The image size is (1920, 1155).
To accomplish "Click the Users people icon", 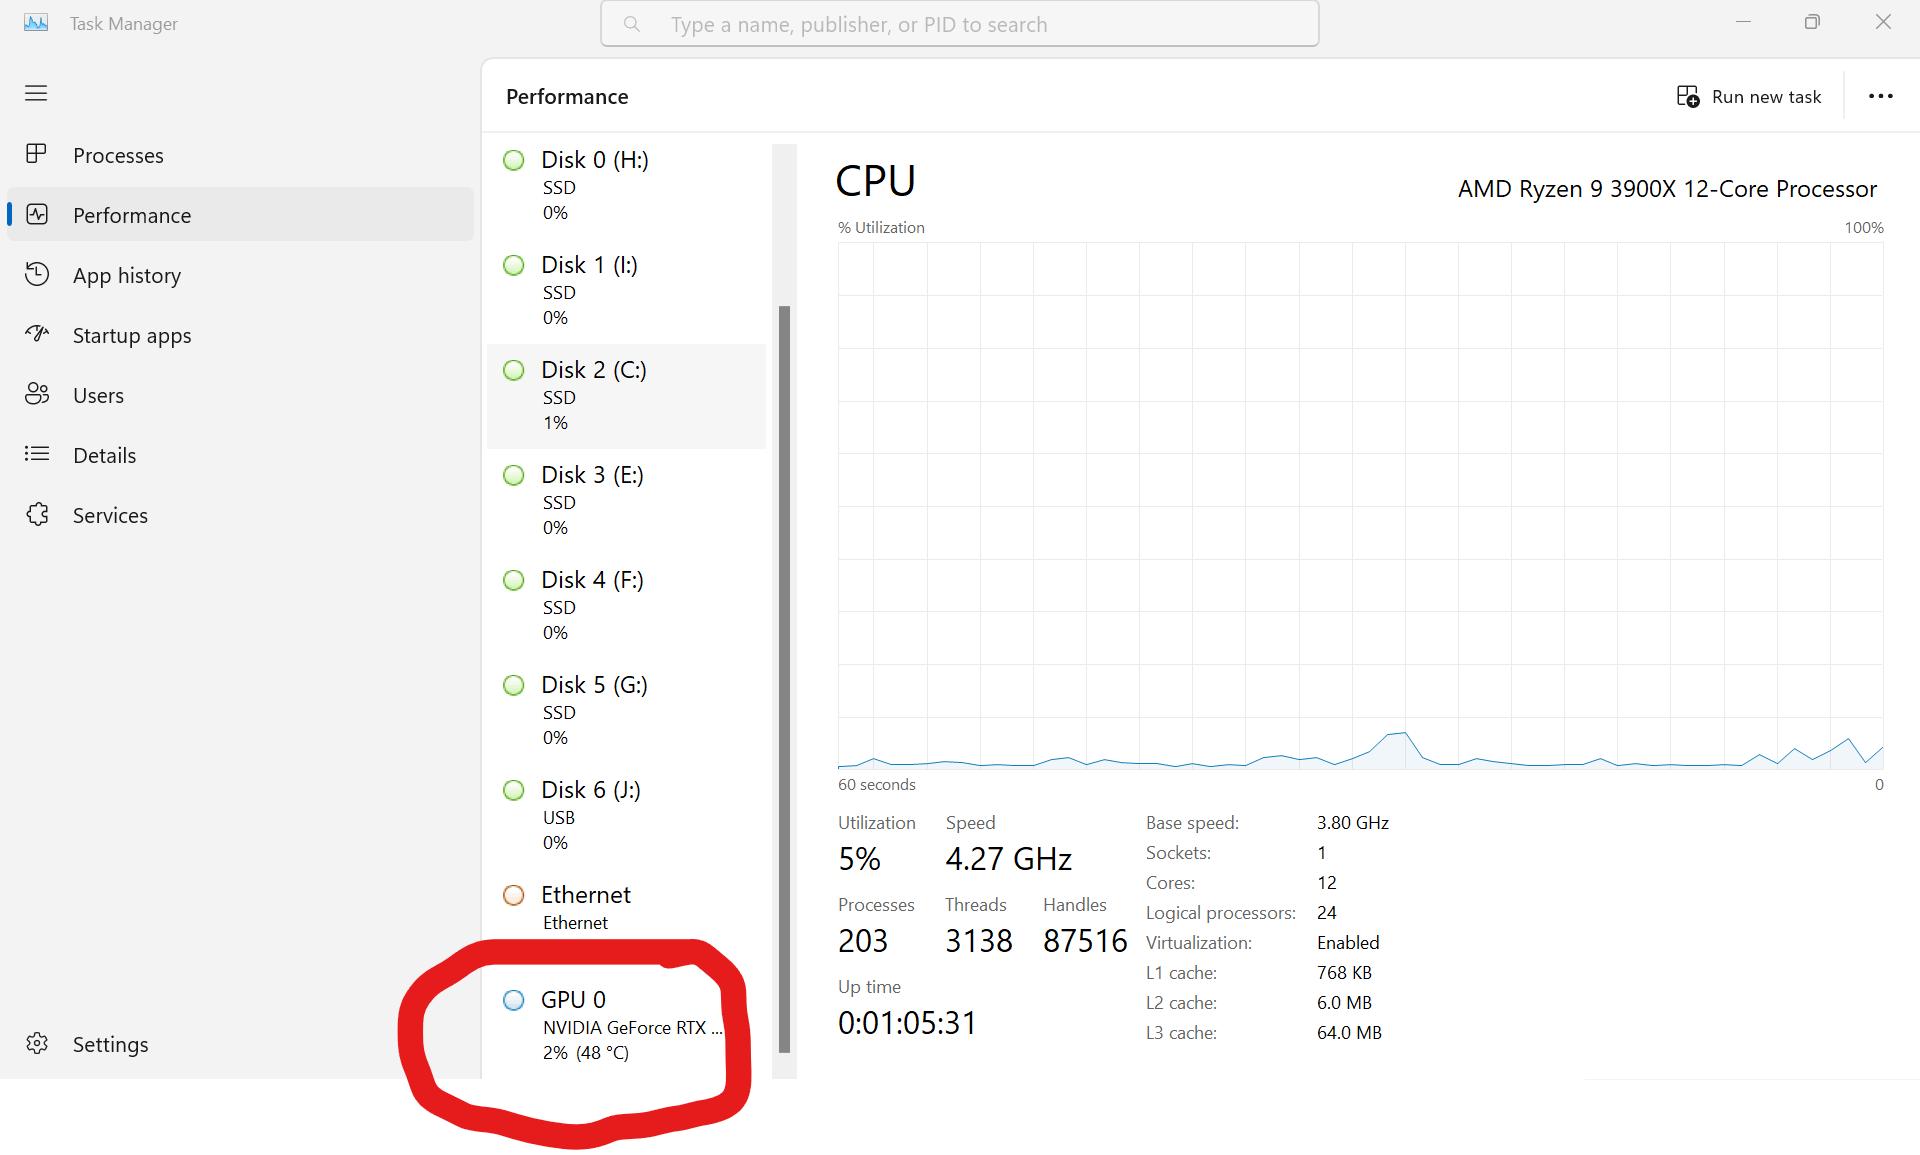I will pyautogui.click(x=37, y=394).
